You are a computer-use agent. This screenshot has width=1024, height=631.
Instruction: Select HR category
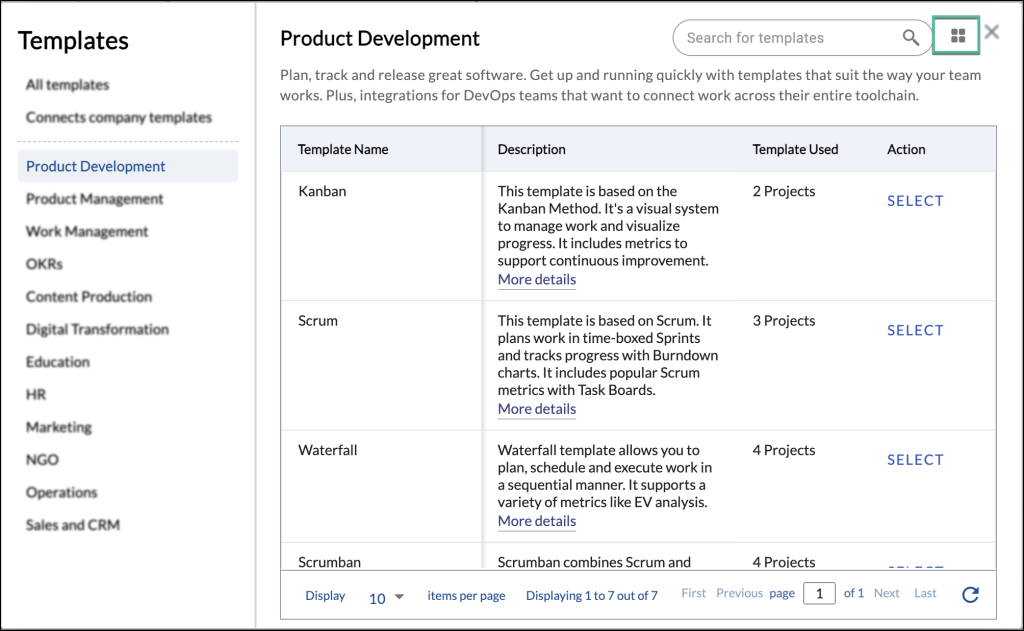36,395
